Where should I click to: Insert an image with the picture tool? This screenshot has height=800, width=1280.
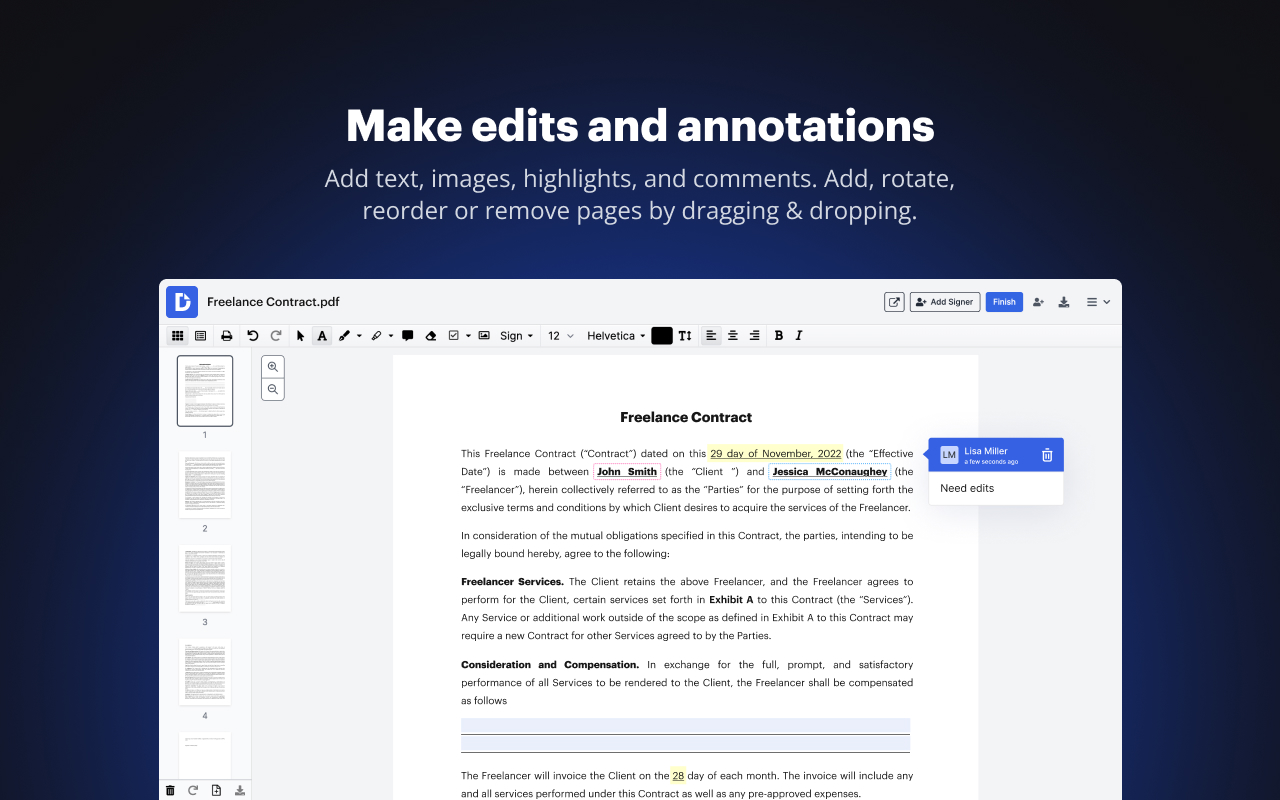[484, 336]
